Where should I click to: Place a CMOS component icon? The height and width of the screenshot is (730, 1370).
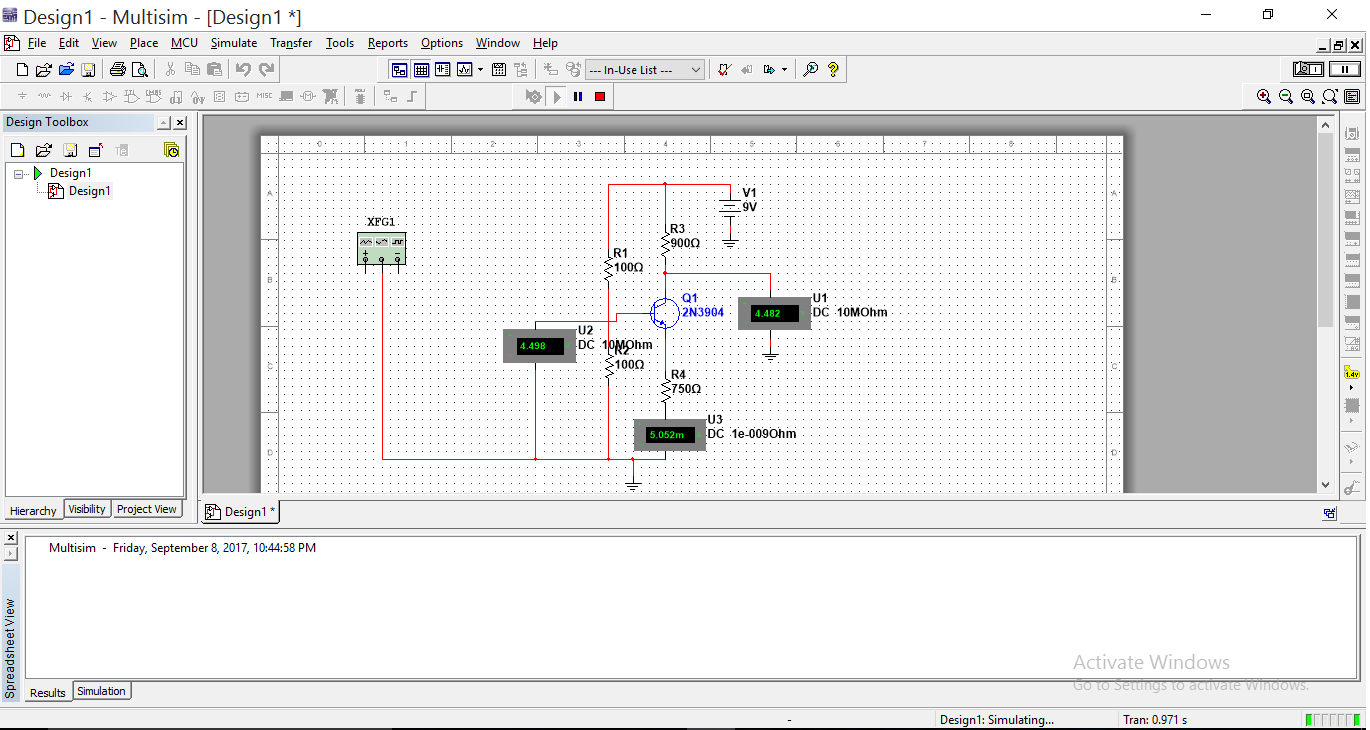tap(154, 97)
